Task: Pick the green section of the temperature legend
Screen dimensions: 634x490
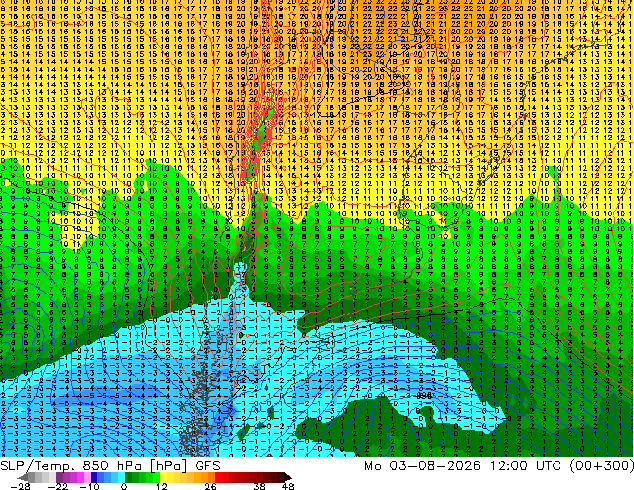Action: tap(142, 477)
